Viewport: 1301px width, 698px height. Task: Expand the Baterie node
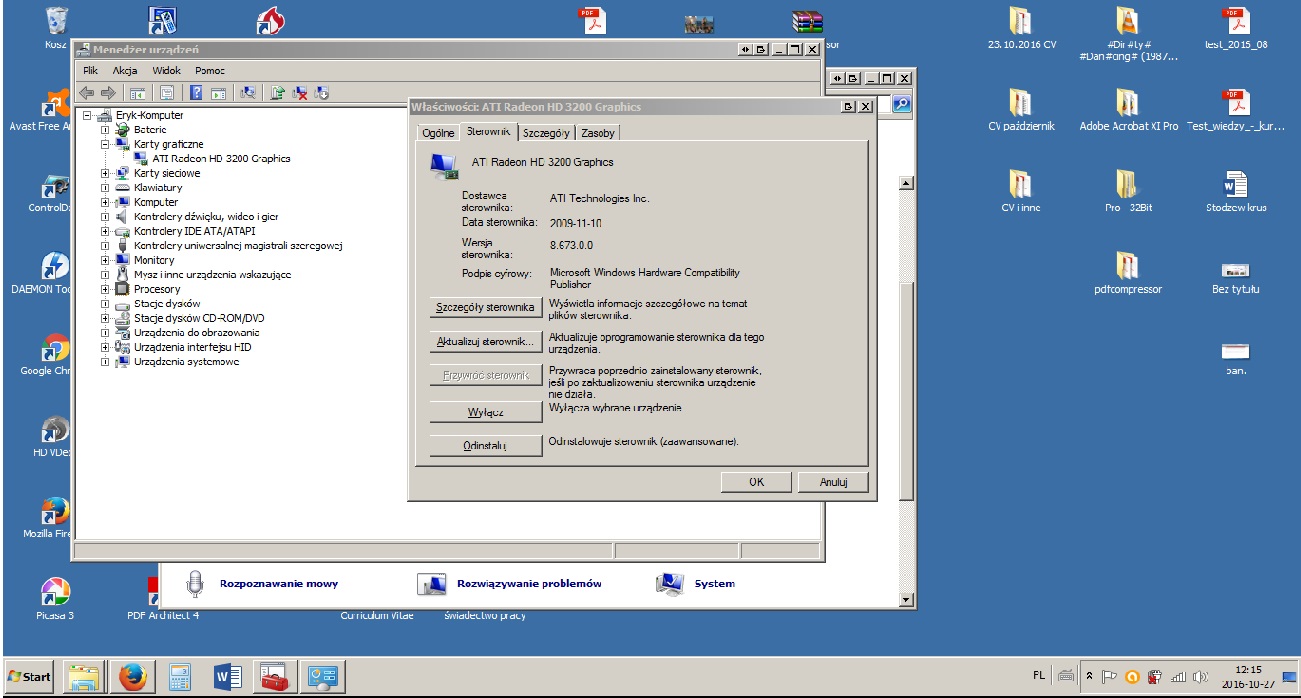[105, 130]
